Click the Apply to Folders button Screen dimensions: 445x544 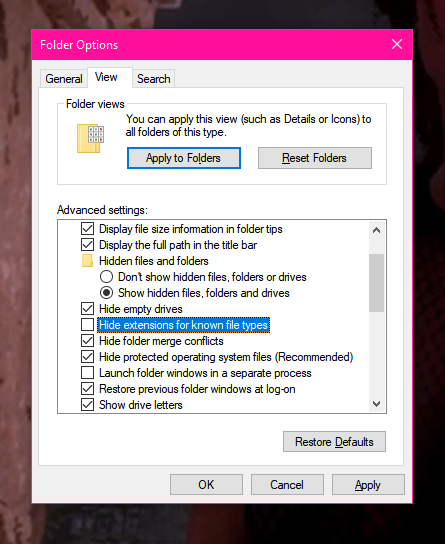pyautogui.click(x=184, y=158)
